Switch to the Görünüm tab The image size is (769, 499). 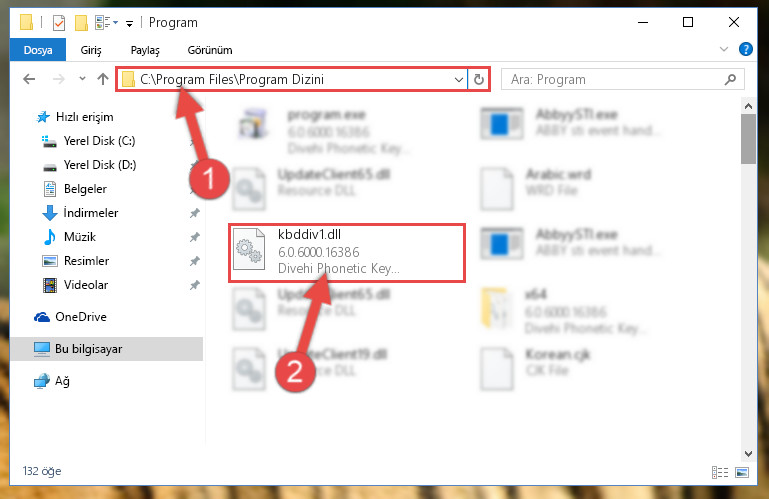(209, 50)
